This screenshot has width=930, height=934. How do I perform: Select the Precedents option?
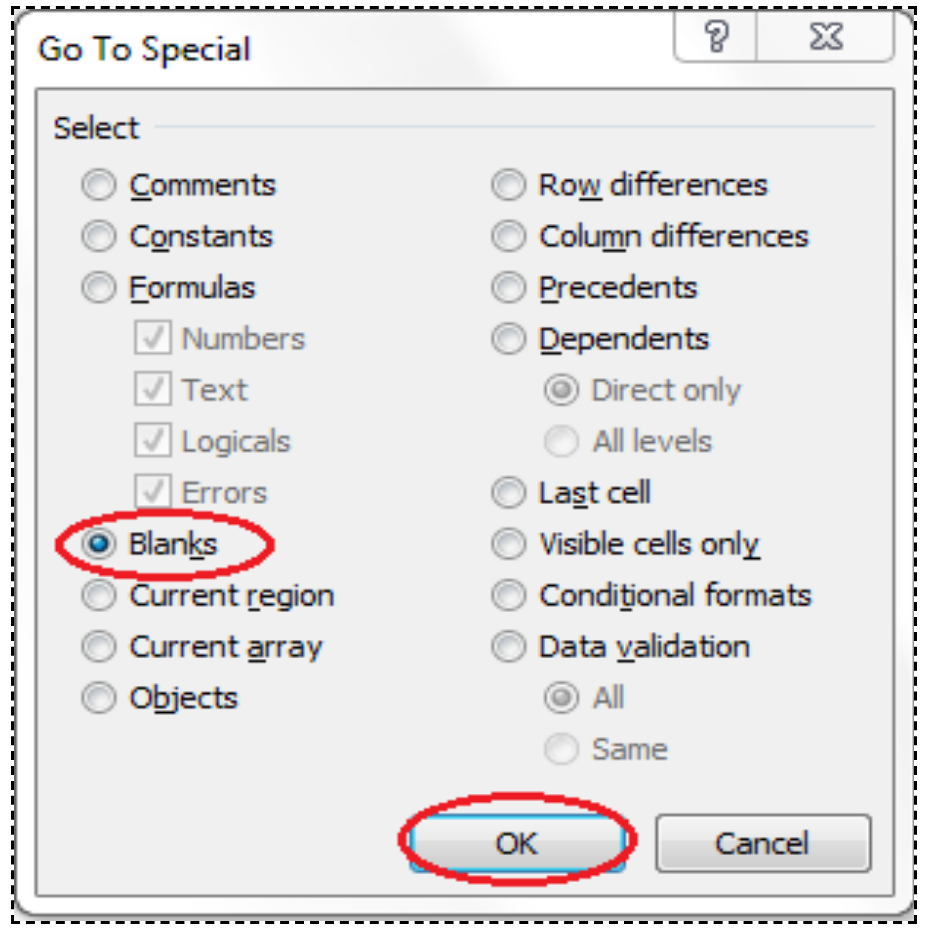coord(510,287)
